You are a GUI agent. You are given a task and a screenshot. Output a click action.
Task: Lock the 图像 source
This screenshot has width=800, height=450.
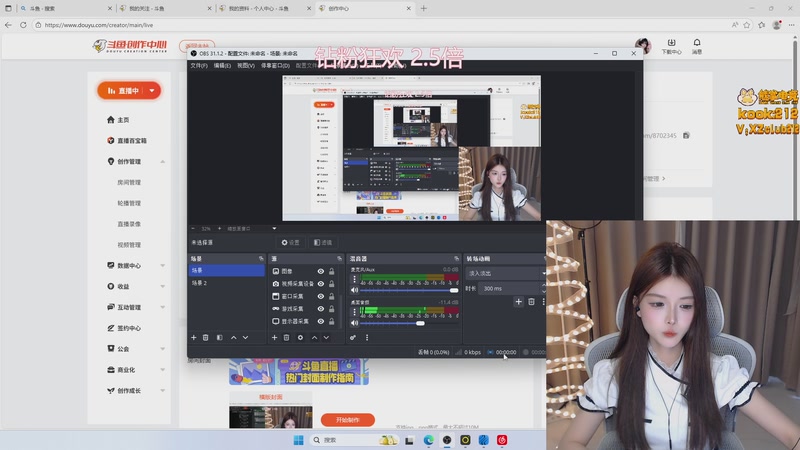pos(332,271)
